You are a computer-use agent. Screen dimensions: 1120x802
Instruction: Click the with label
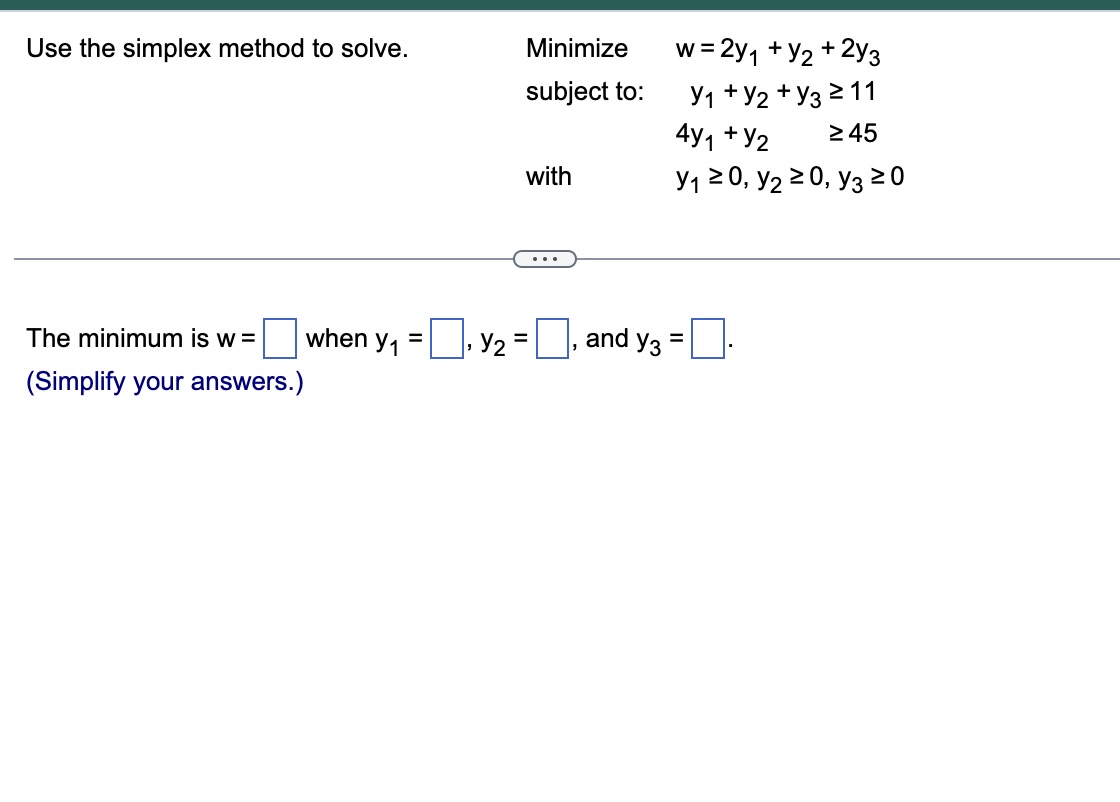[x=548, y=176]
